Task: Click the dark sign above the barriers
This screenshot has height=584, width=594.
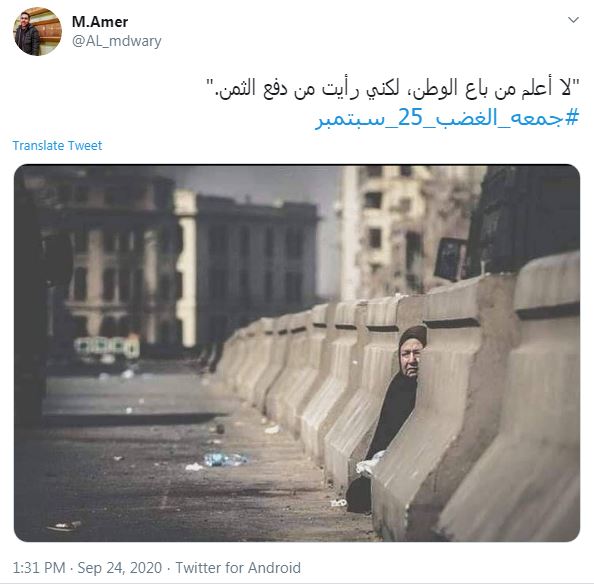Action: 450,259
